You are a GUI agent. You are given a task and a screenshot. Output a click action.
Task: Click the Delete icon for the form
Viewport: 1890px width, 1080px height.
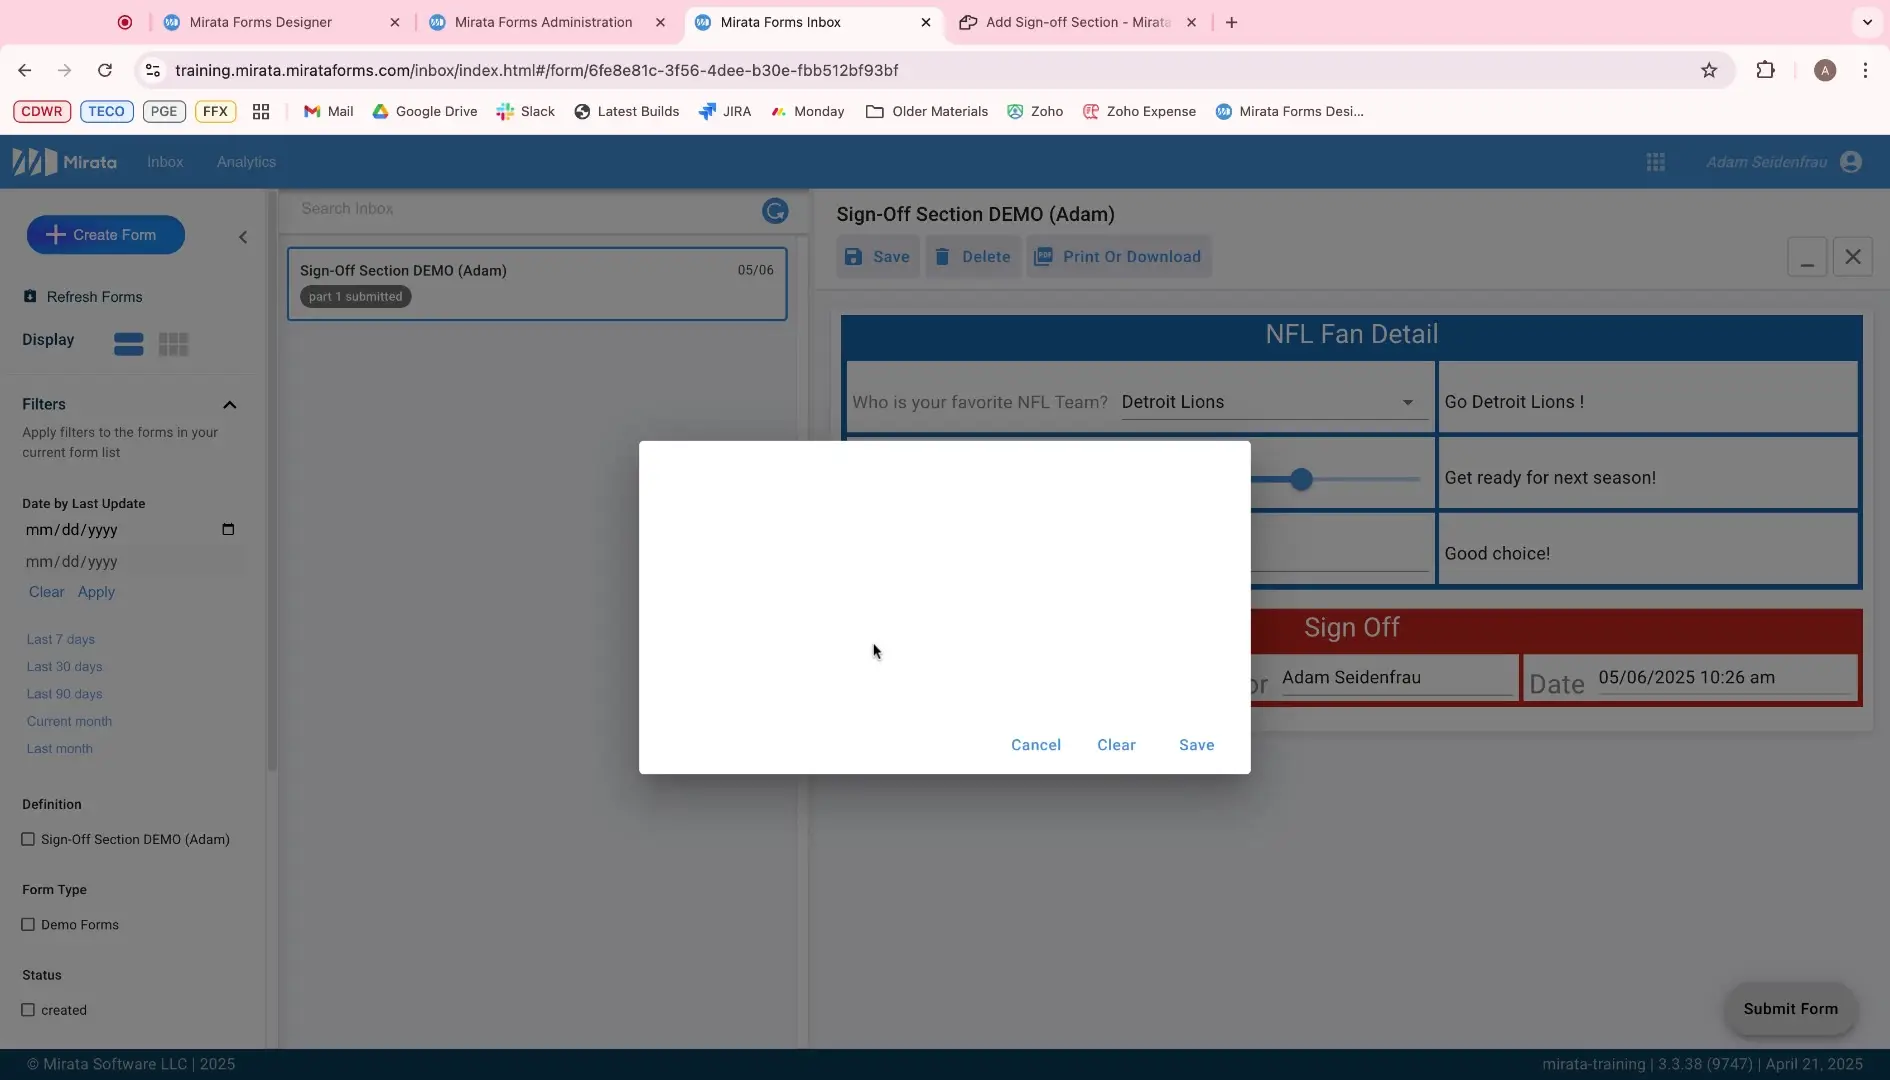click(x=941, y=257)
